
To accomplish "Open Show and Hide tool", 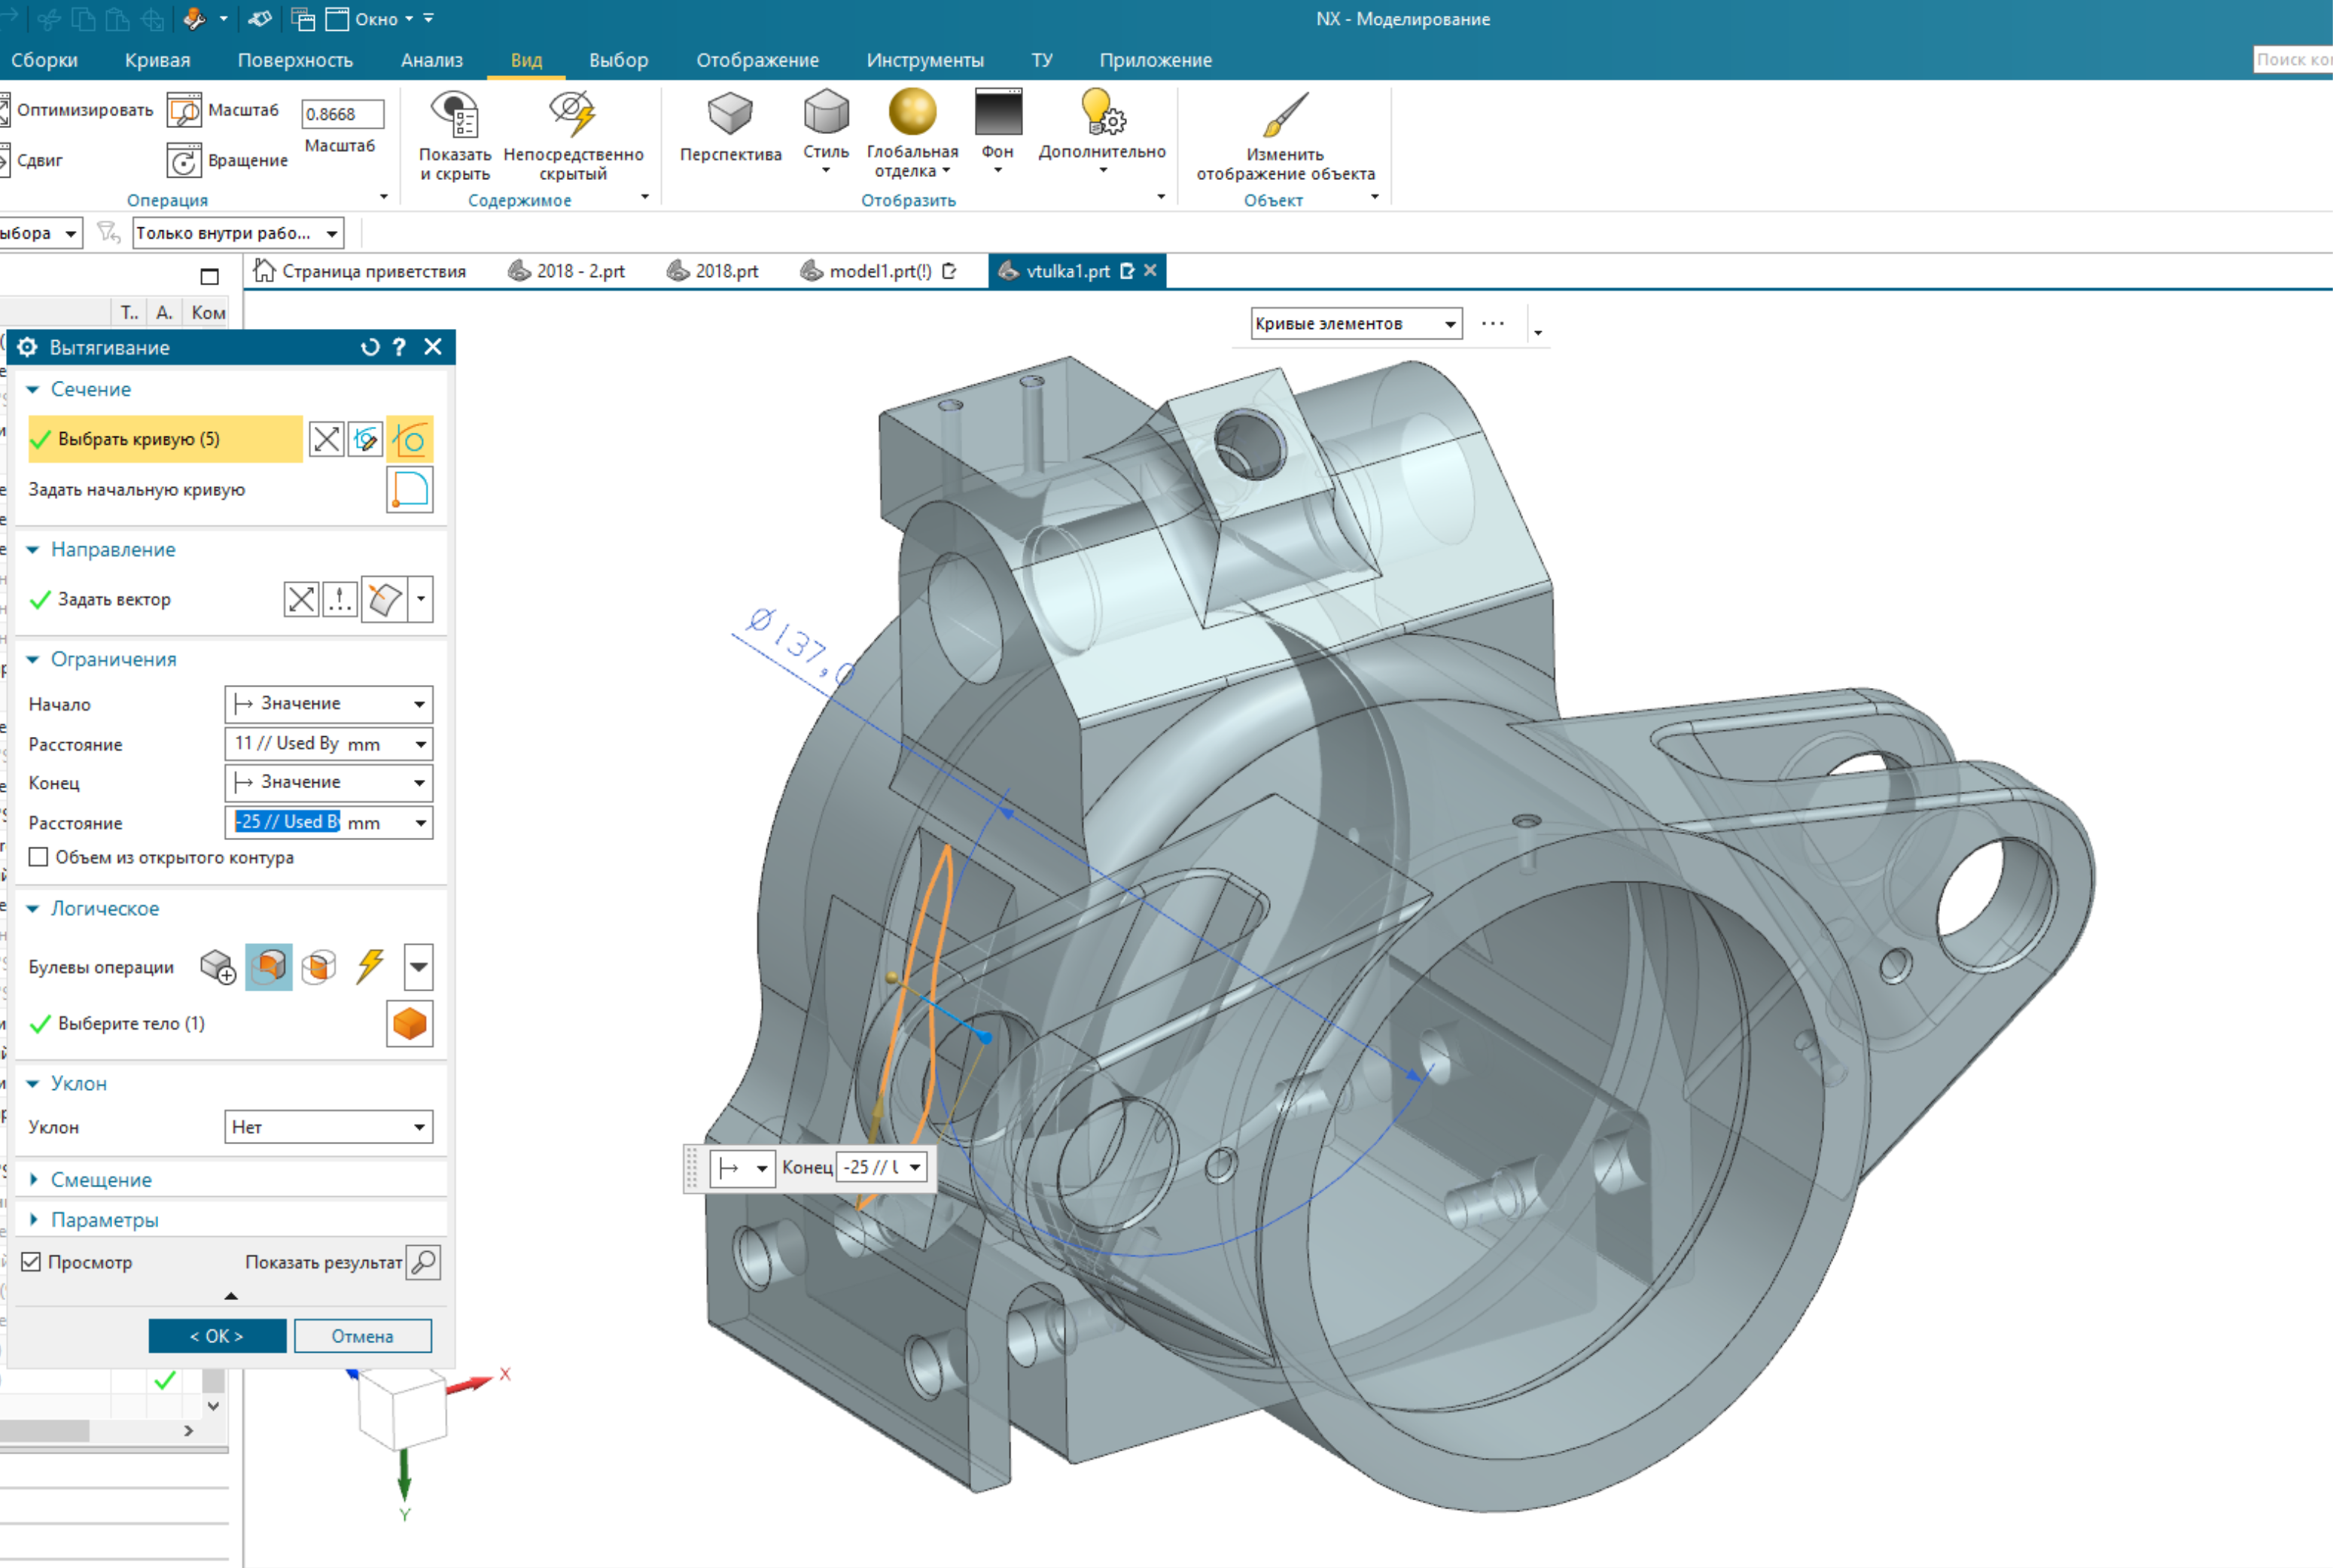I will click(455, 114).
